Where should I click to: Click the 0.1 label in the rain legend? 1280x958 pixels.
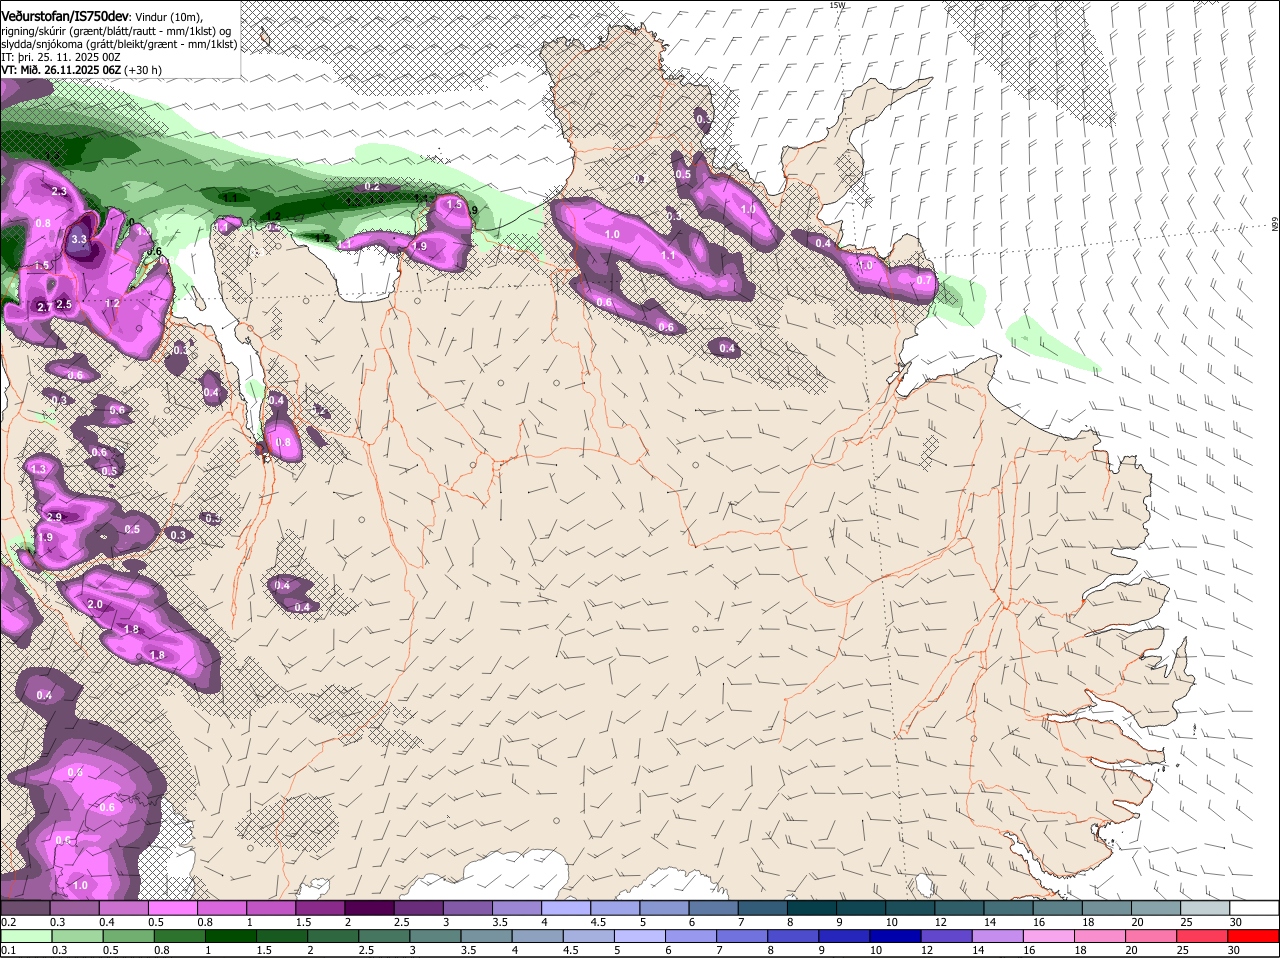pos(8,950)
